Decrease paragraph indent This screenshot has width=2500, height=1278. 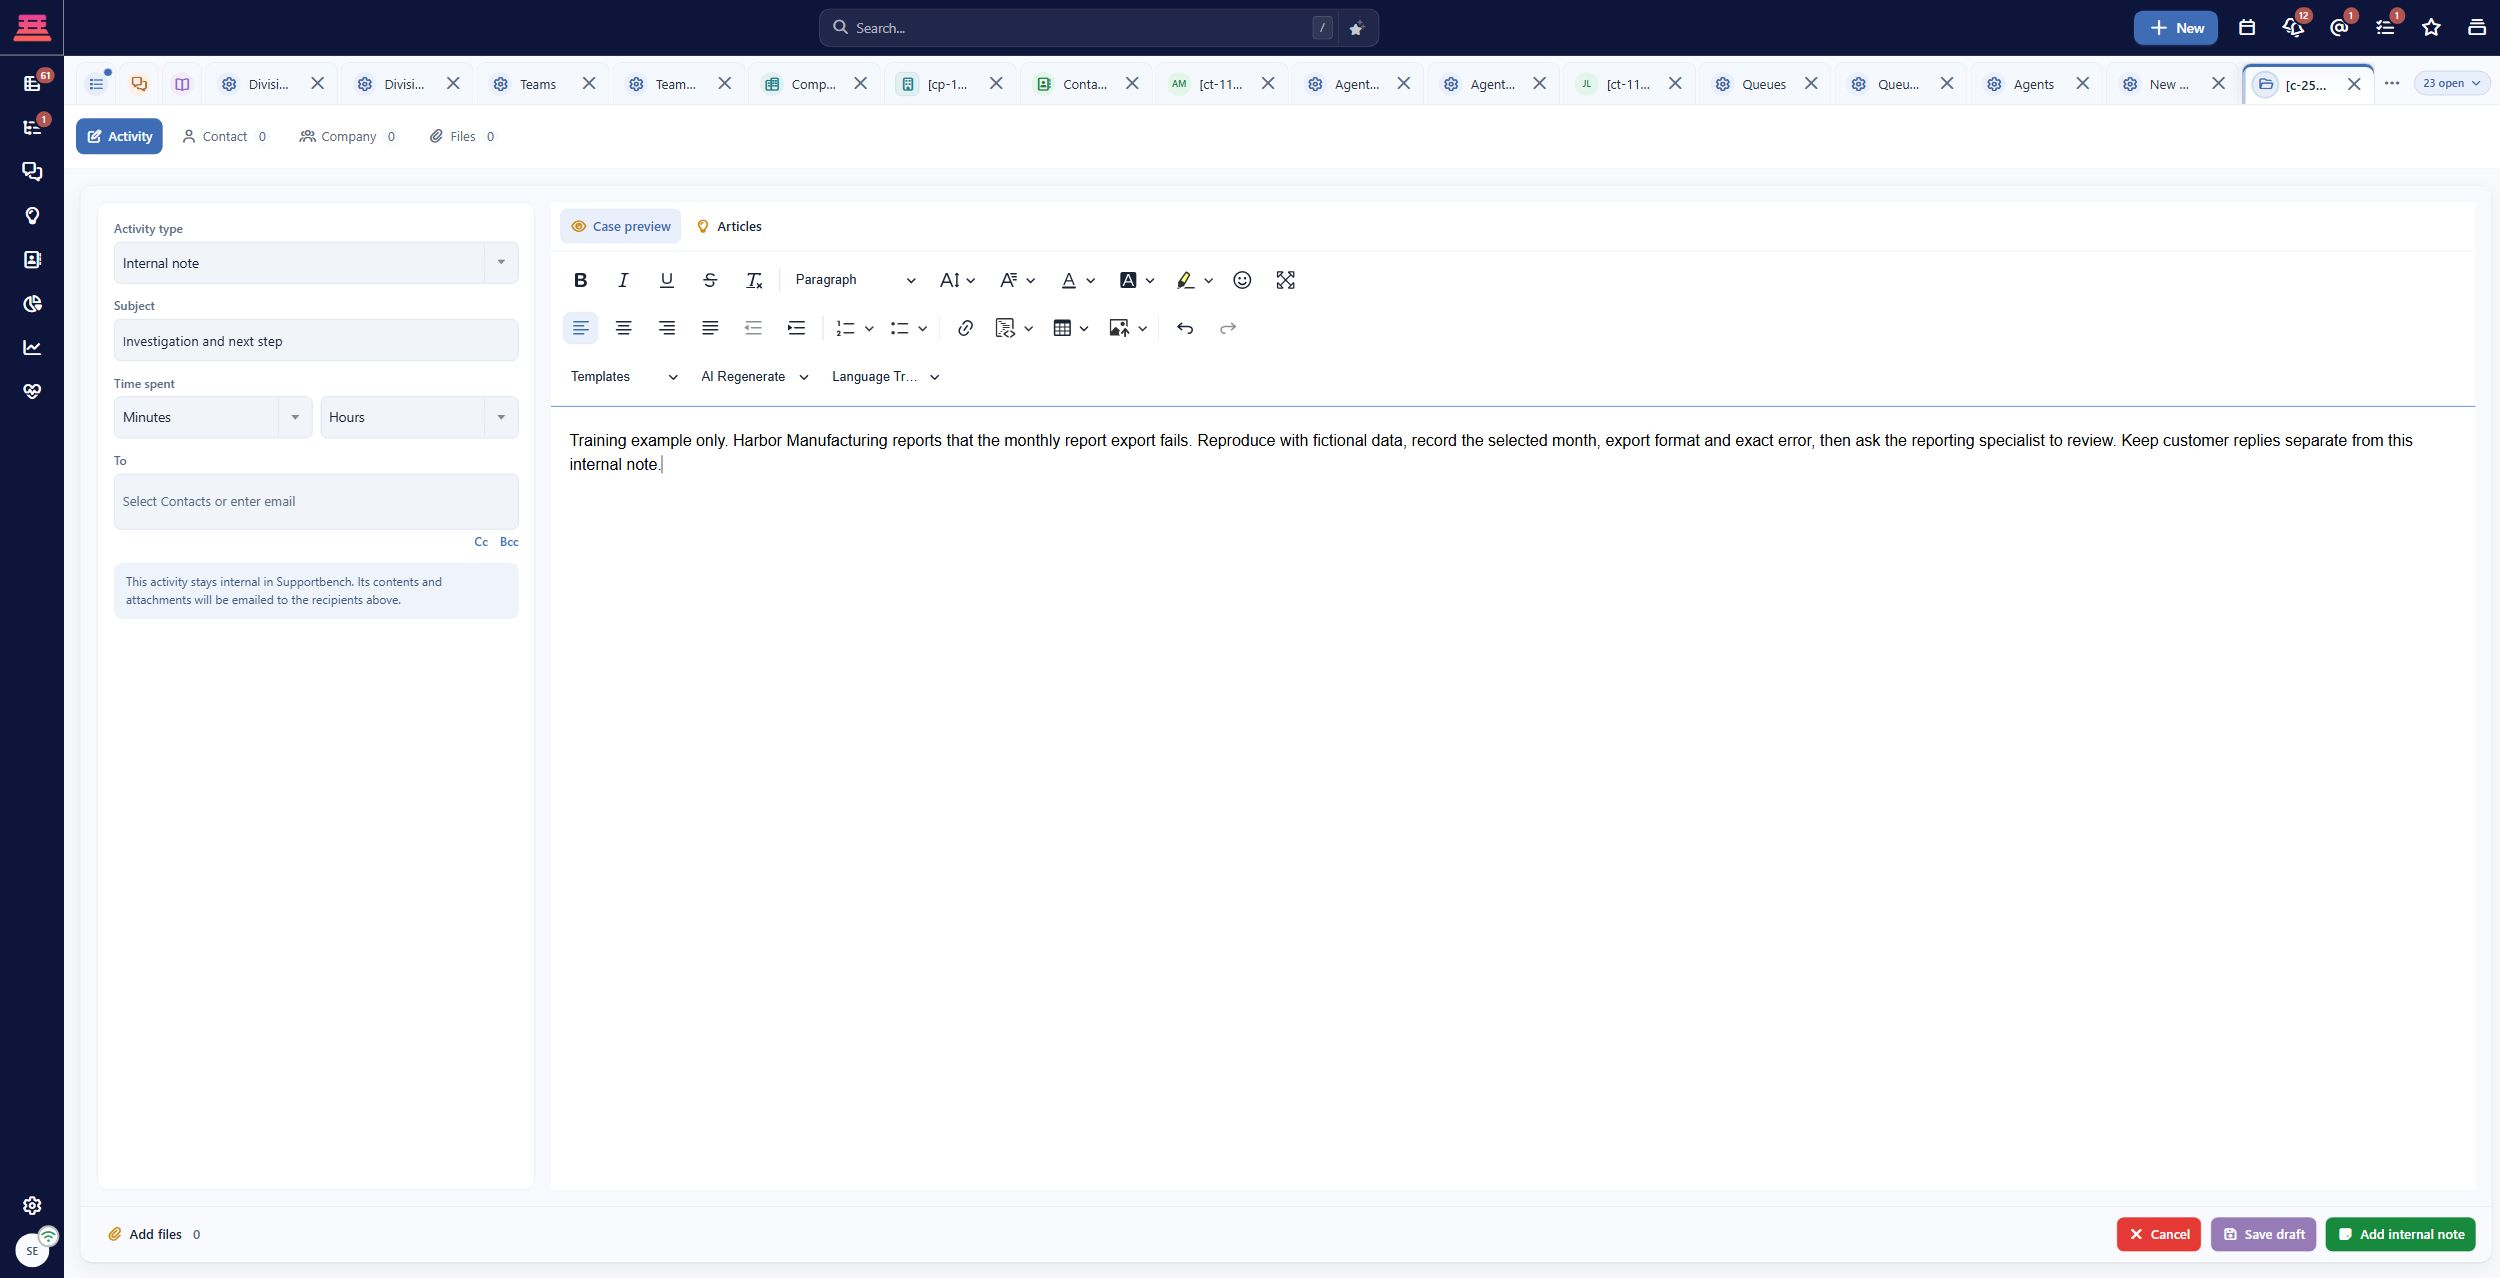pyautogui.click(x=753, y=328)
